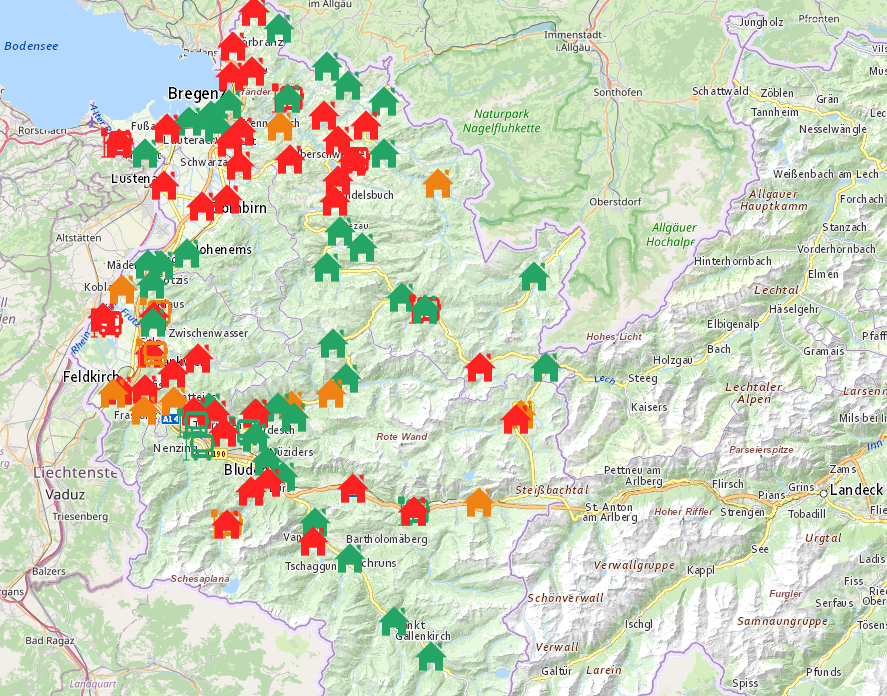The width and height of the screenshot is (887, 696).
Task: Click the red house marker at Tschagguns
Action: click(x=313, y=541)
